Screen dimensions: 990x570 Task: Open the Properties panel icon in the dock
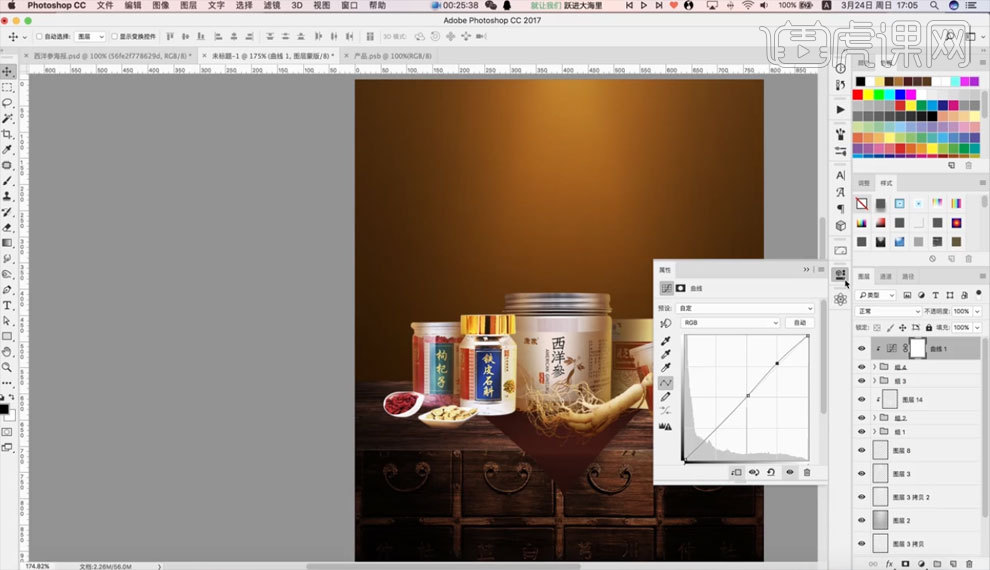click(x=840, y=275)
